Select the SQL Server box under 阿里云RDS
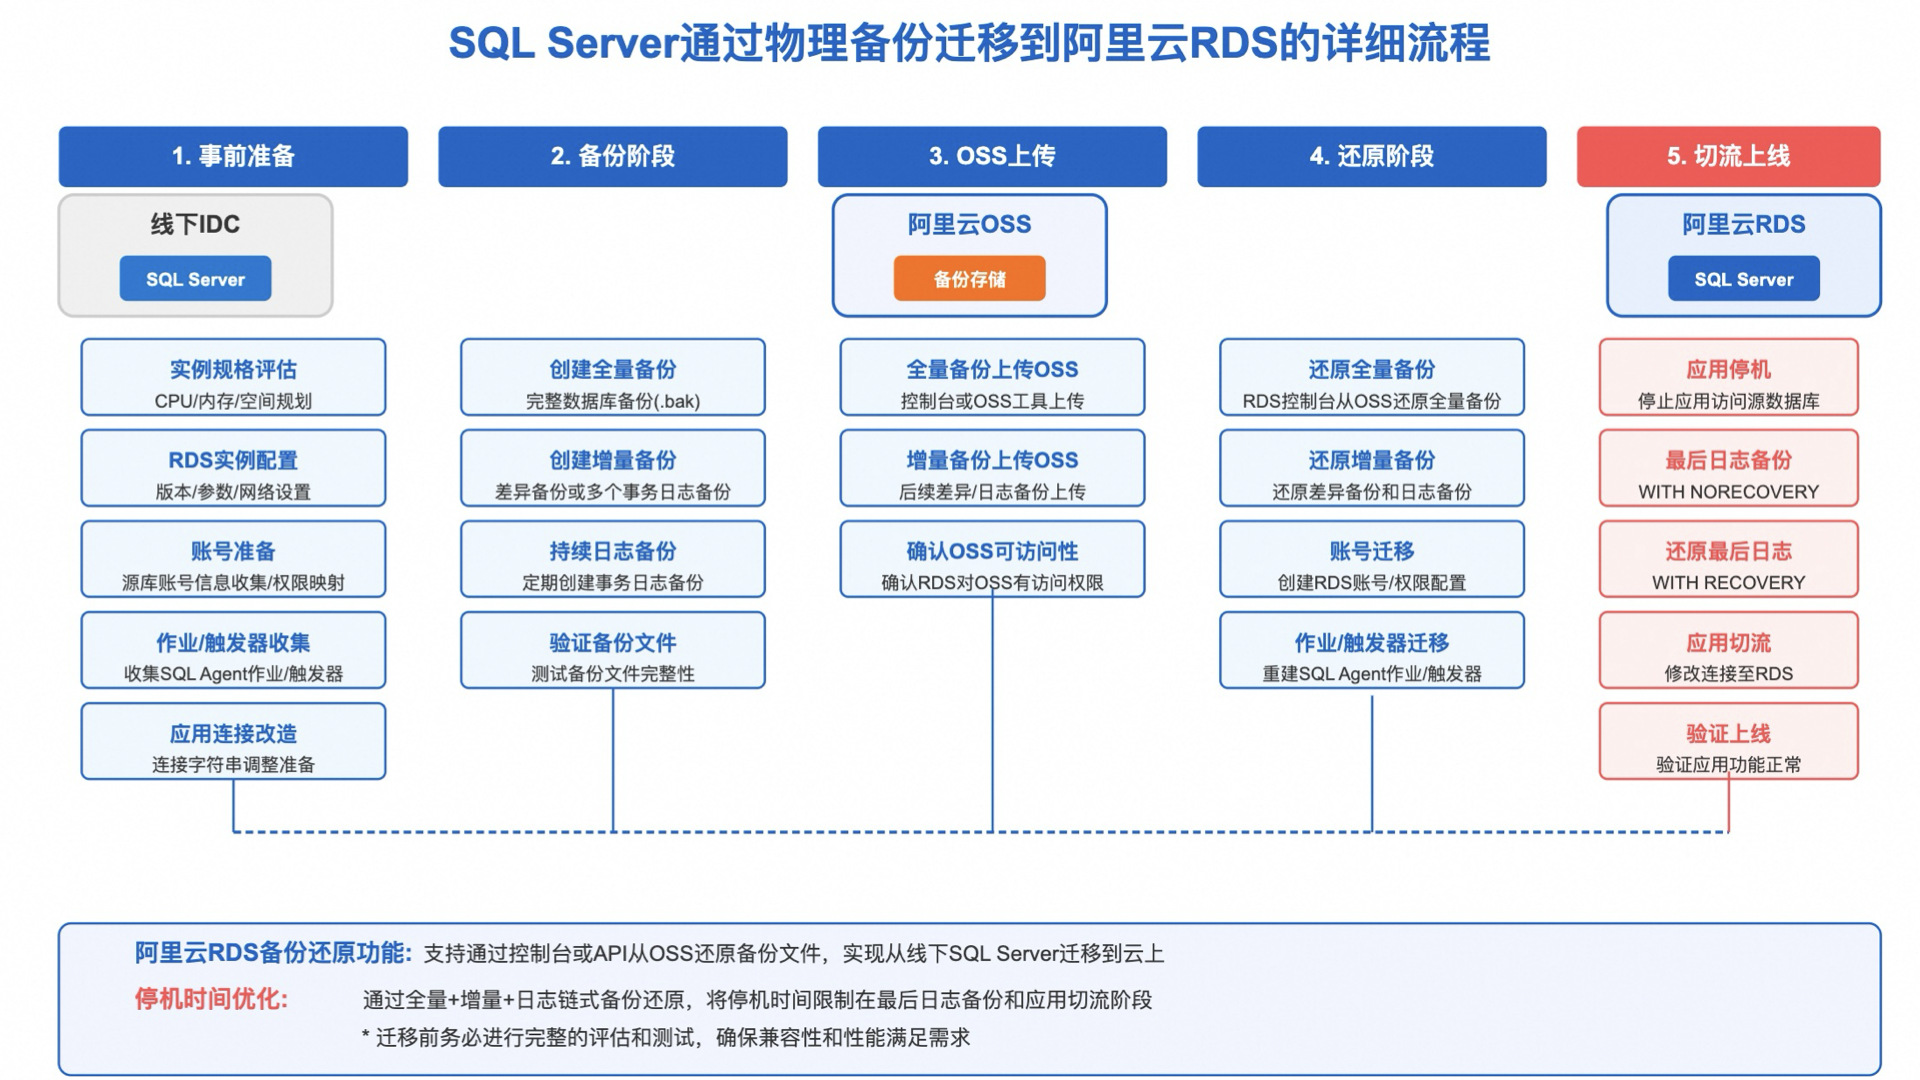1920x1080 pixels. 1743,279
